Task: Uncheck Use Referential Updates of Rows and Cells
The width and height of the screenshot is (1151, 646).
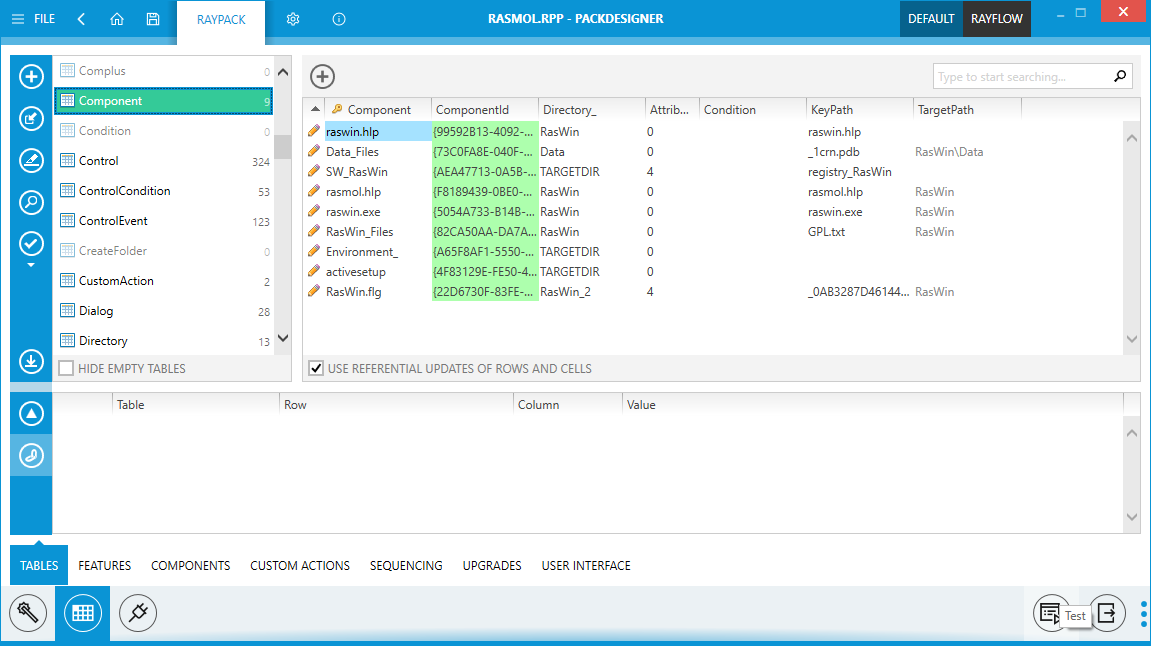Action: click(x=316, y=369)
